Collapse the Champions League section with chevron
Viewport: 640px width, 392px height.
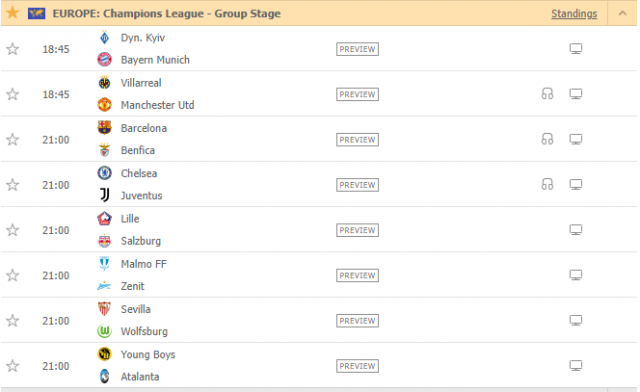[x=622, y=13]
